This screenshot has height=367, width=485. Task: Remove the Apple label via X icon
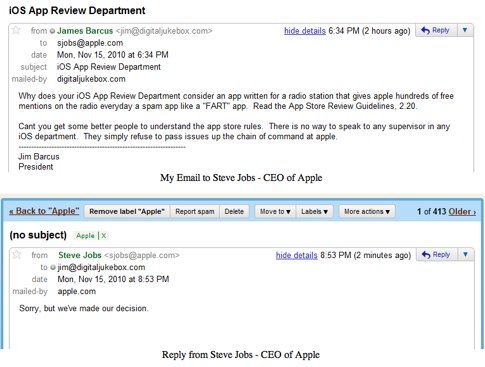pos(104,236)
